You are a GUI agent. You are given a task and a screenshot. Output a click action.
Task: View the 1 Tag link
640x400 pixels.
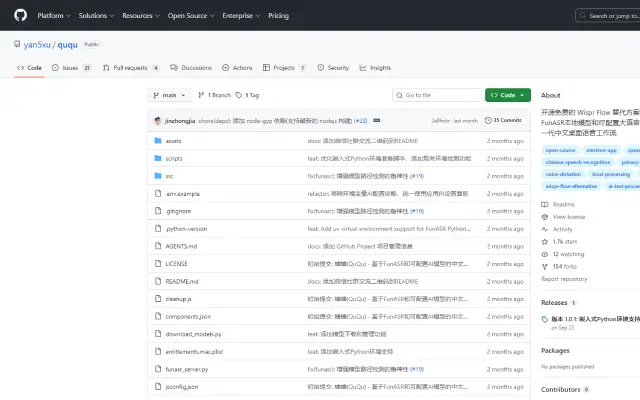[x=247, y=95]
